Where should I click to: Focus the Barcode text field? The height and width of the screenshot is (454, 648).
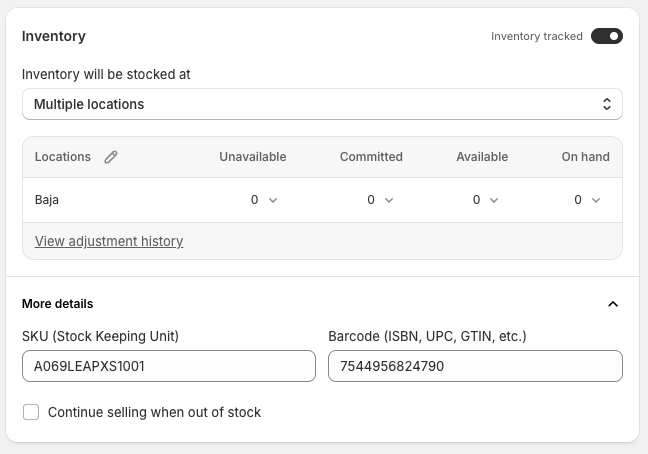[475, 366]
